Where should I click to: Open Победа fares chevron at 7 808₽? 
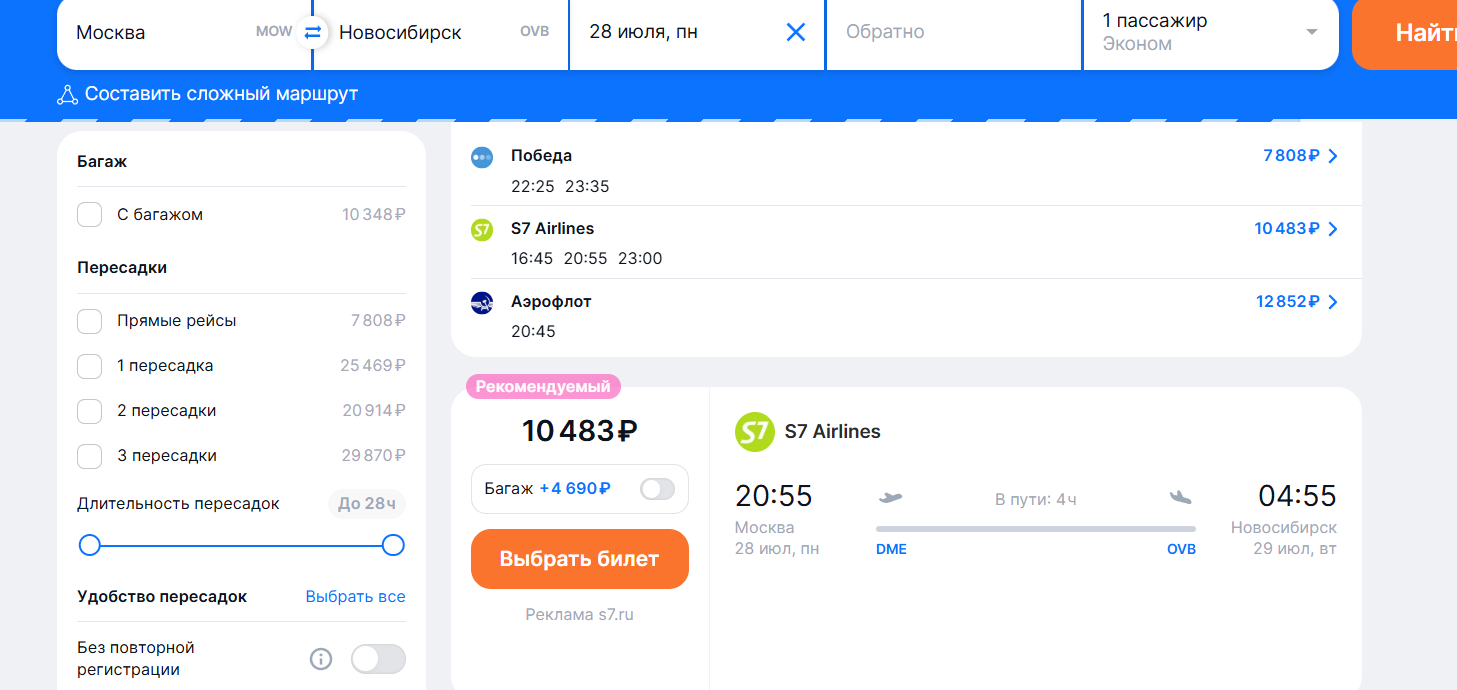coord(1332,156)
